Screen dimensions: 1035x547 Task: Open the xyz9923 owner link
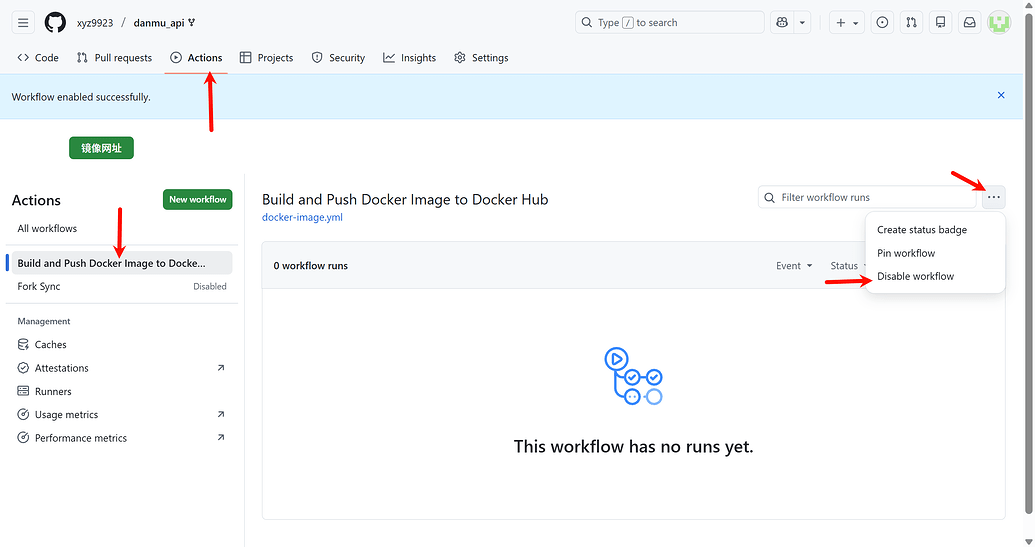(x=95, y=22)
